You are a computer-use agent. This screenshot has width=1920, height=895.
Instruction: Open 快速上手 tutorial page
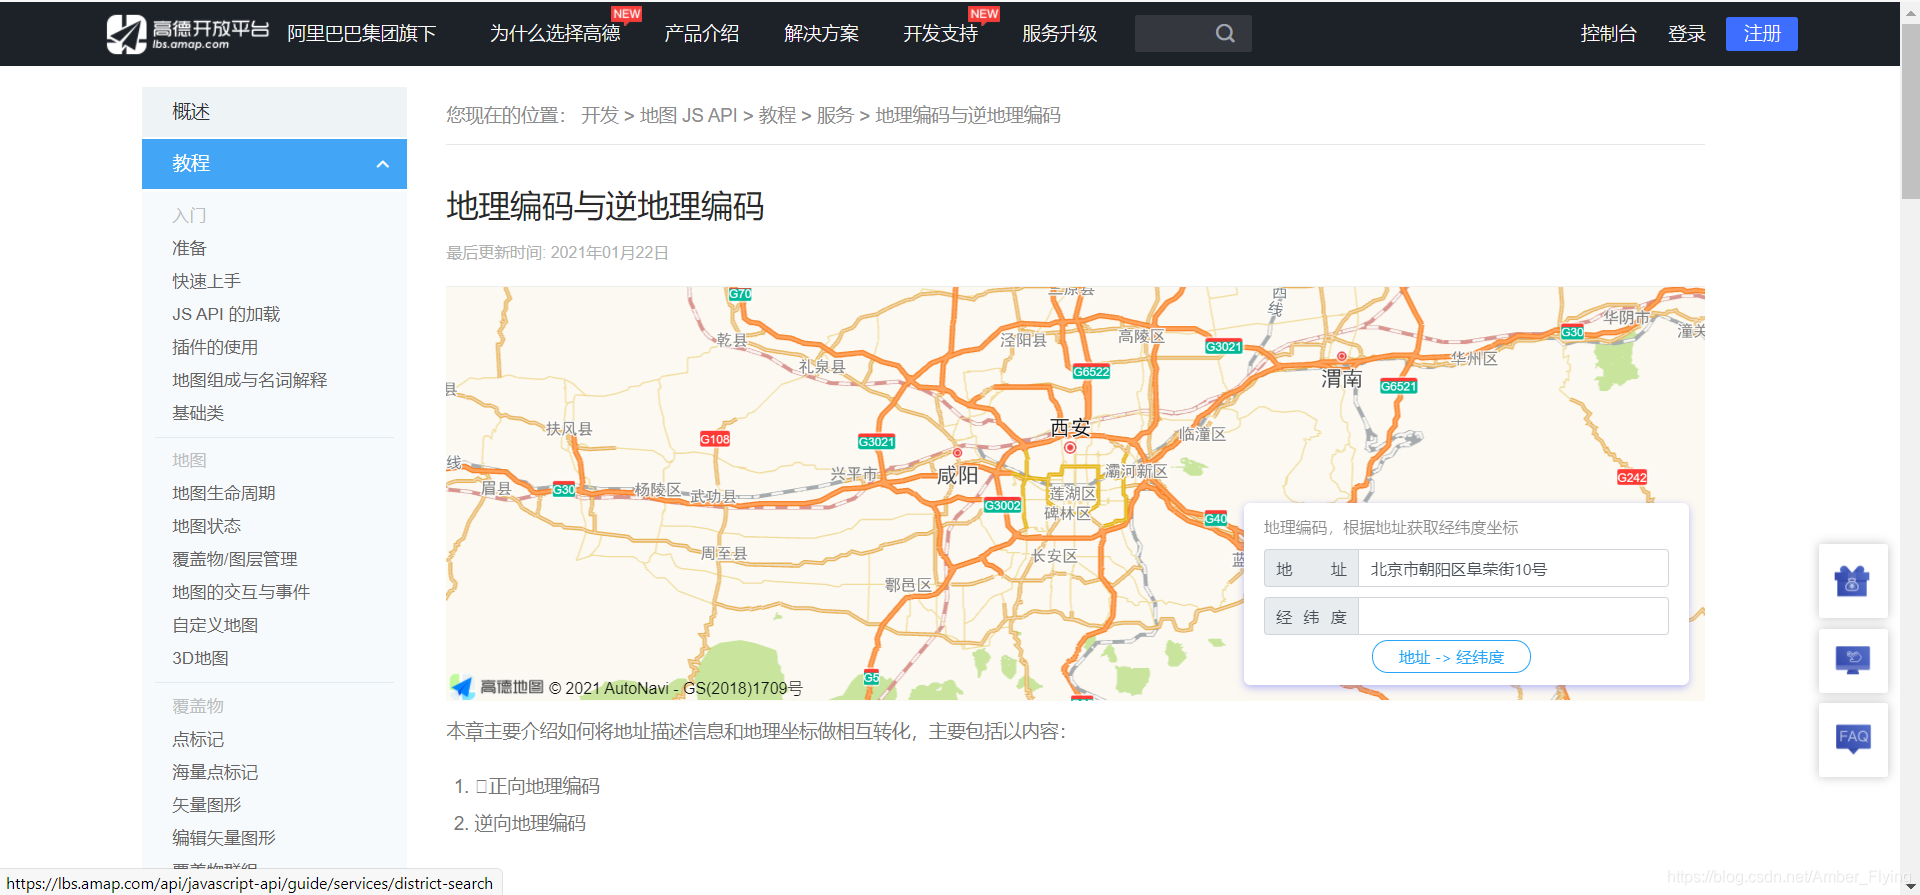[x=206, y=281]
